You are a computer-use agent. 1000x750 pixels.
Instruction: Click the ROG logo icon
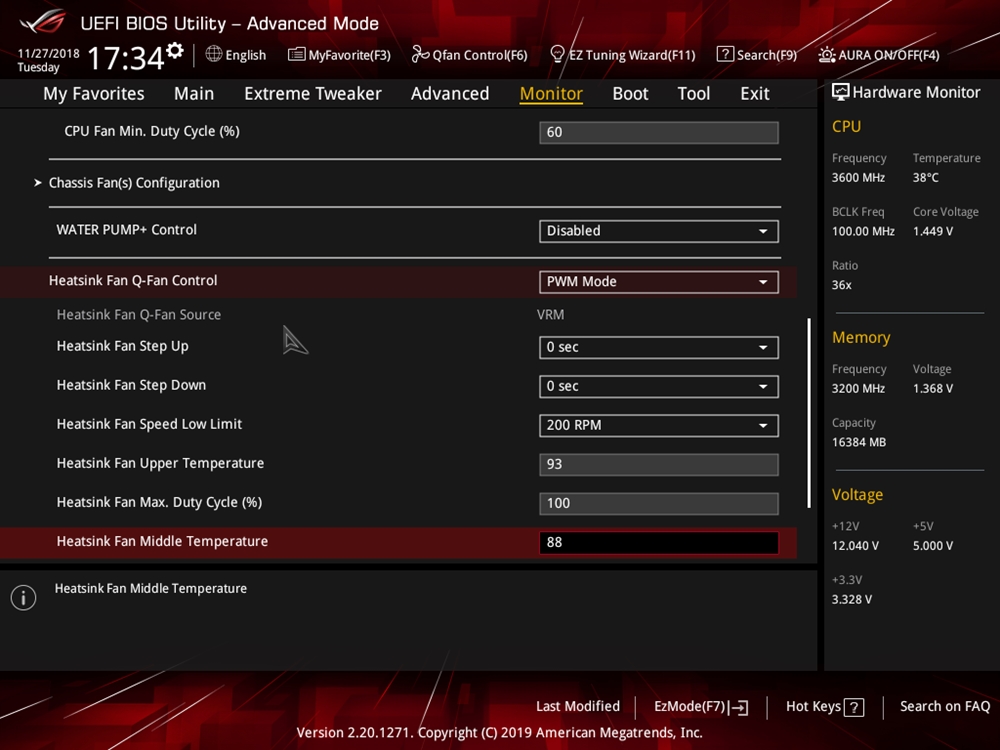coord(43,22)
